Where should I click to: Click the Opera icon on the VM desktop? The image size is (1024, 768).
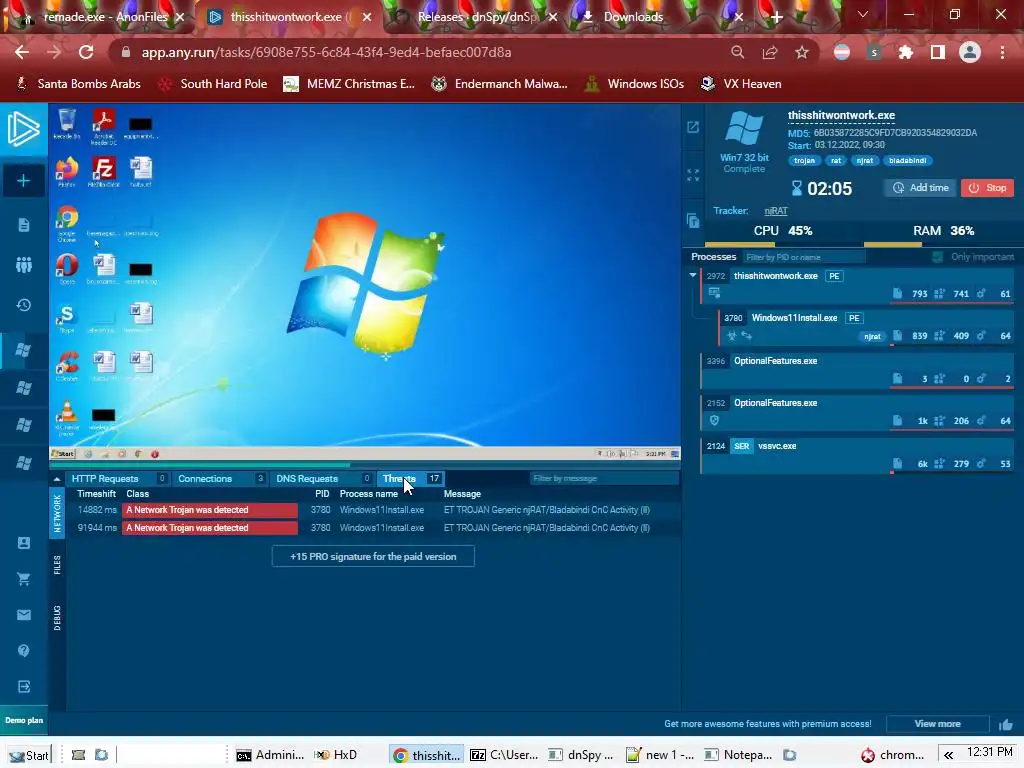(67, 268)
